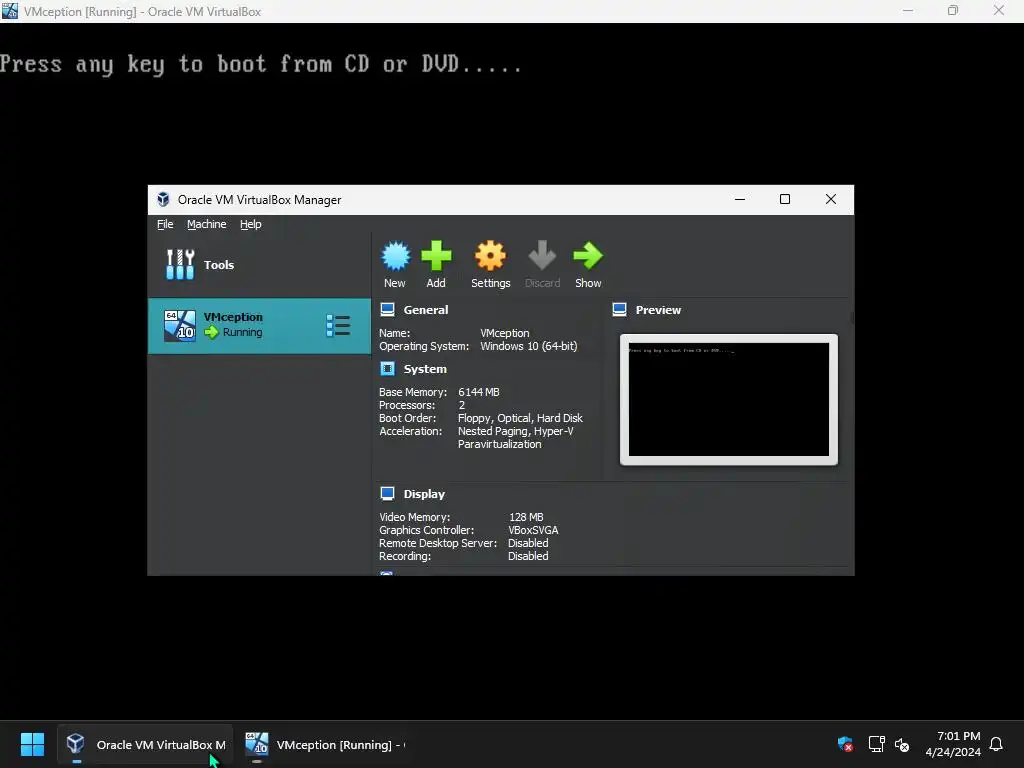Viewport: 1024px width, 768px height.
Task: Click the Preview section heading
Action: (658, 310)
